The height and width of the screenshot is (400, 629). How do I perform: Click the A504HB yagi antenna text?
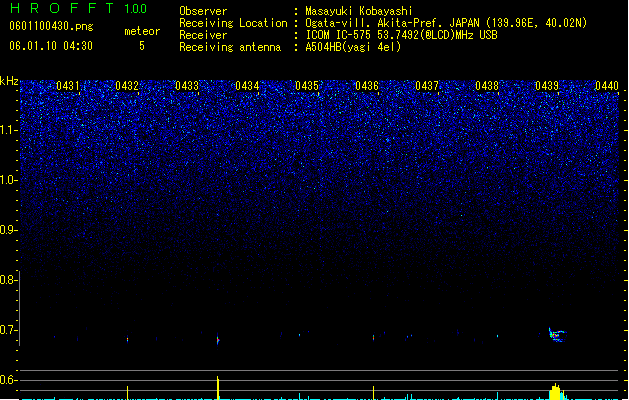[353, 47]
